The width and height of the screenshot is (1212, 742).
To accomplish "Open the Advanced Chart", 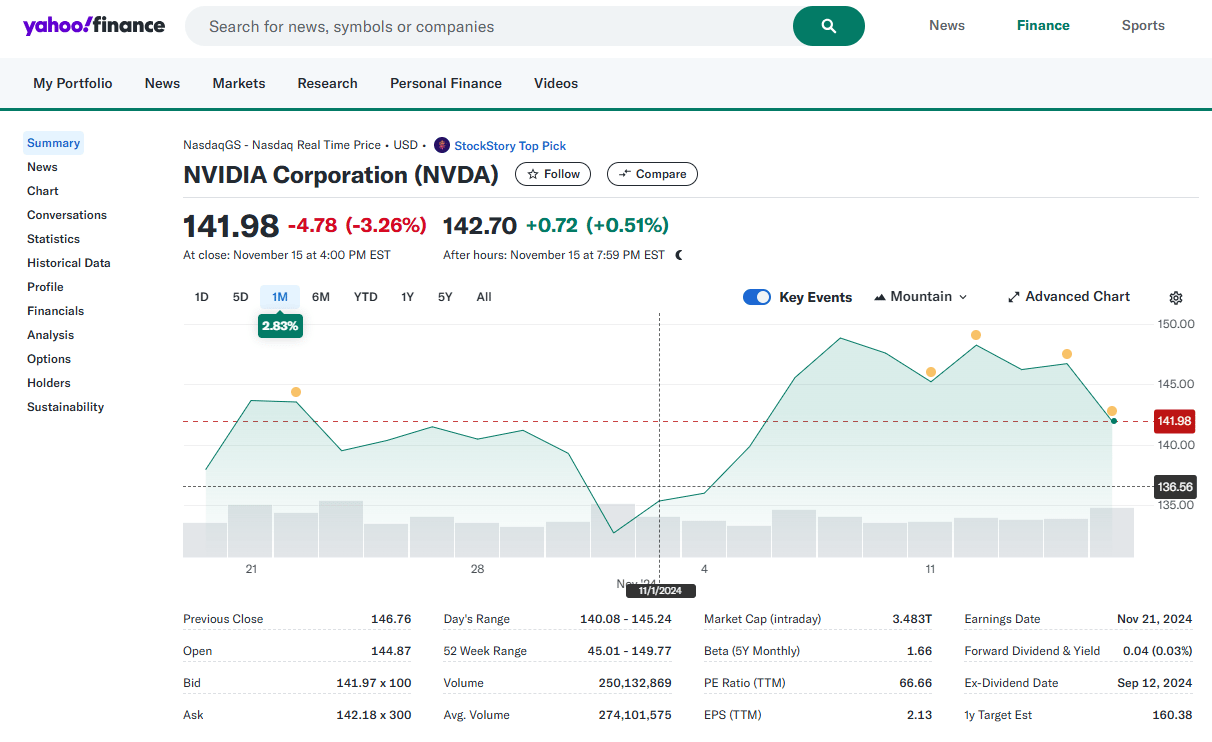I will (x=1068, y=297).
